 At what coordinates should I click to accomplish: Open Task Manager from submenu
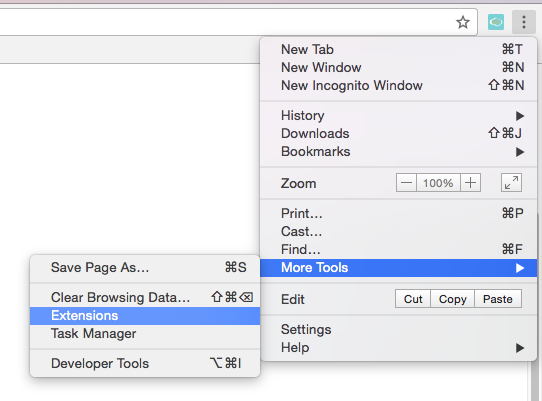pyautogui.click(x=145, y=334)
